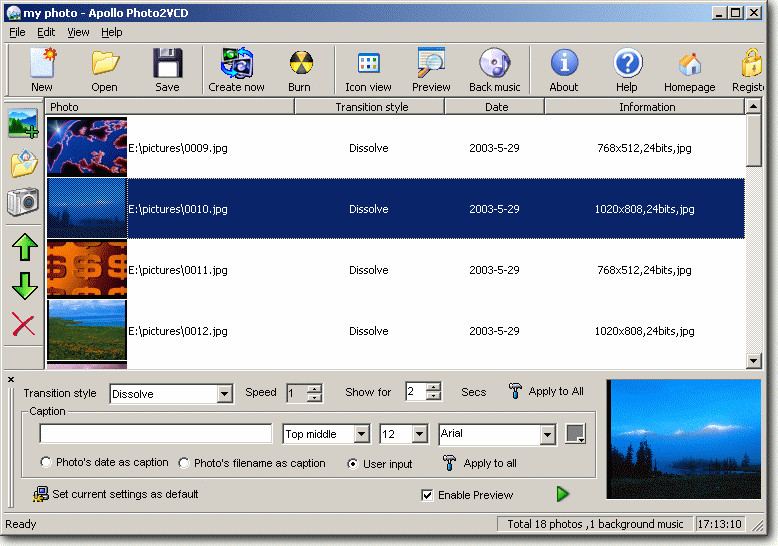Image resolution: width=778 pixels, height=546 pixels.
Task: Click Set current settings as default
Action: (x=124, y=494)
